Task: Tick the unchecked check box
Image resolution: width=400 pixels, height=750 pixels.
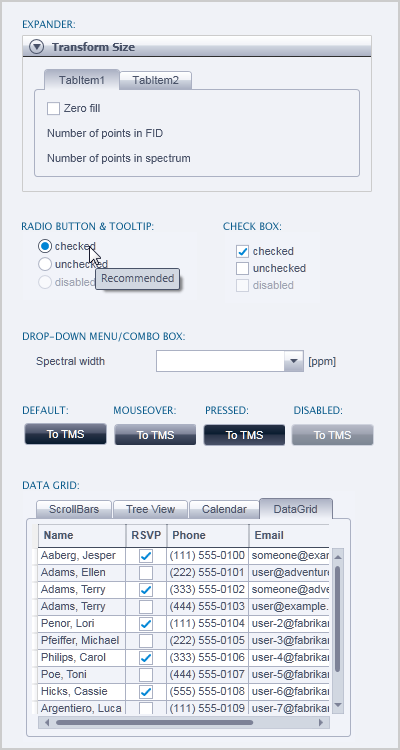Action: point(243,268)
